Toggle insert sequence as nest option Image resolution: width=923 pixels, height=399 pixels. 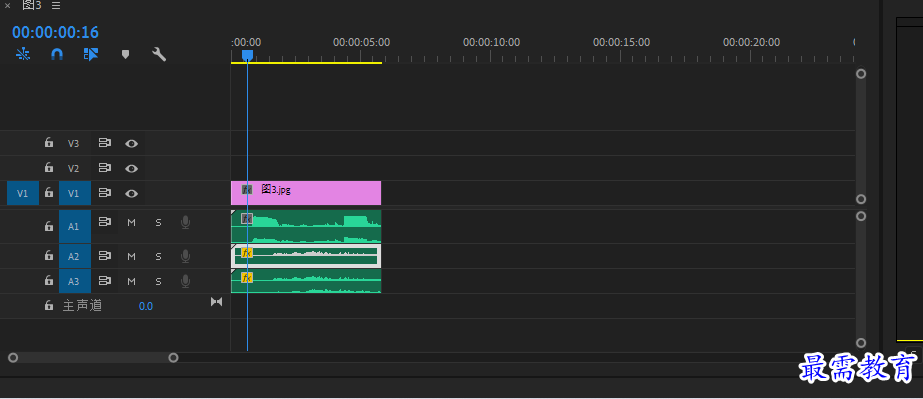[23, 55]
